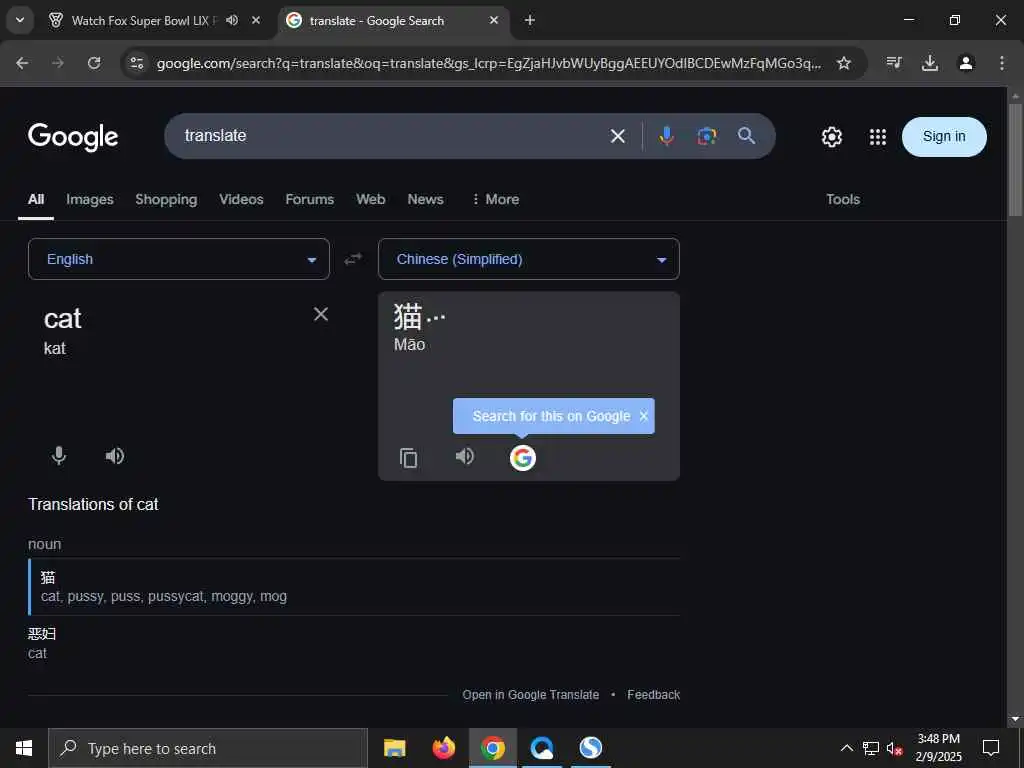Image resolution: width=1024 pixels, height=768 pixels.
Task: Click the Feedback link
Action: [653, 695]
